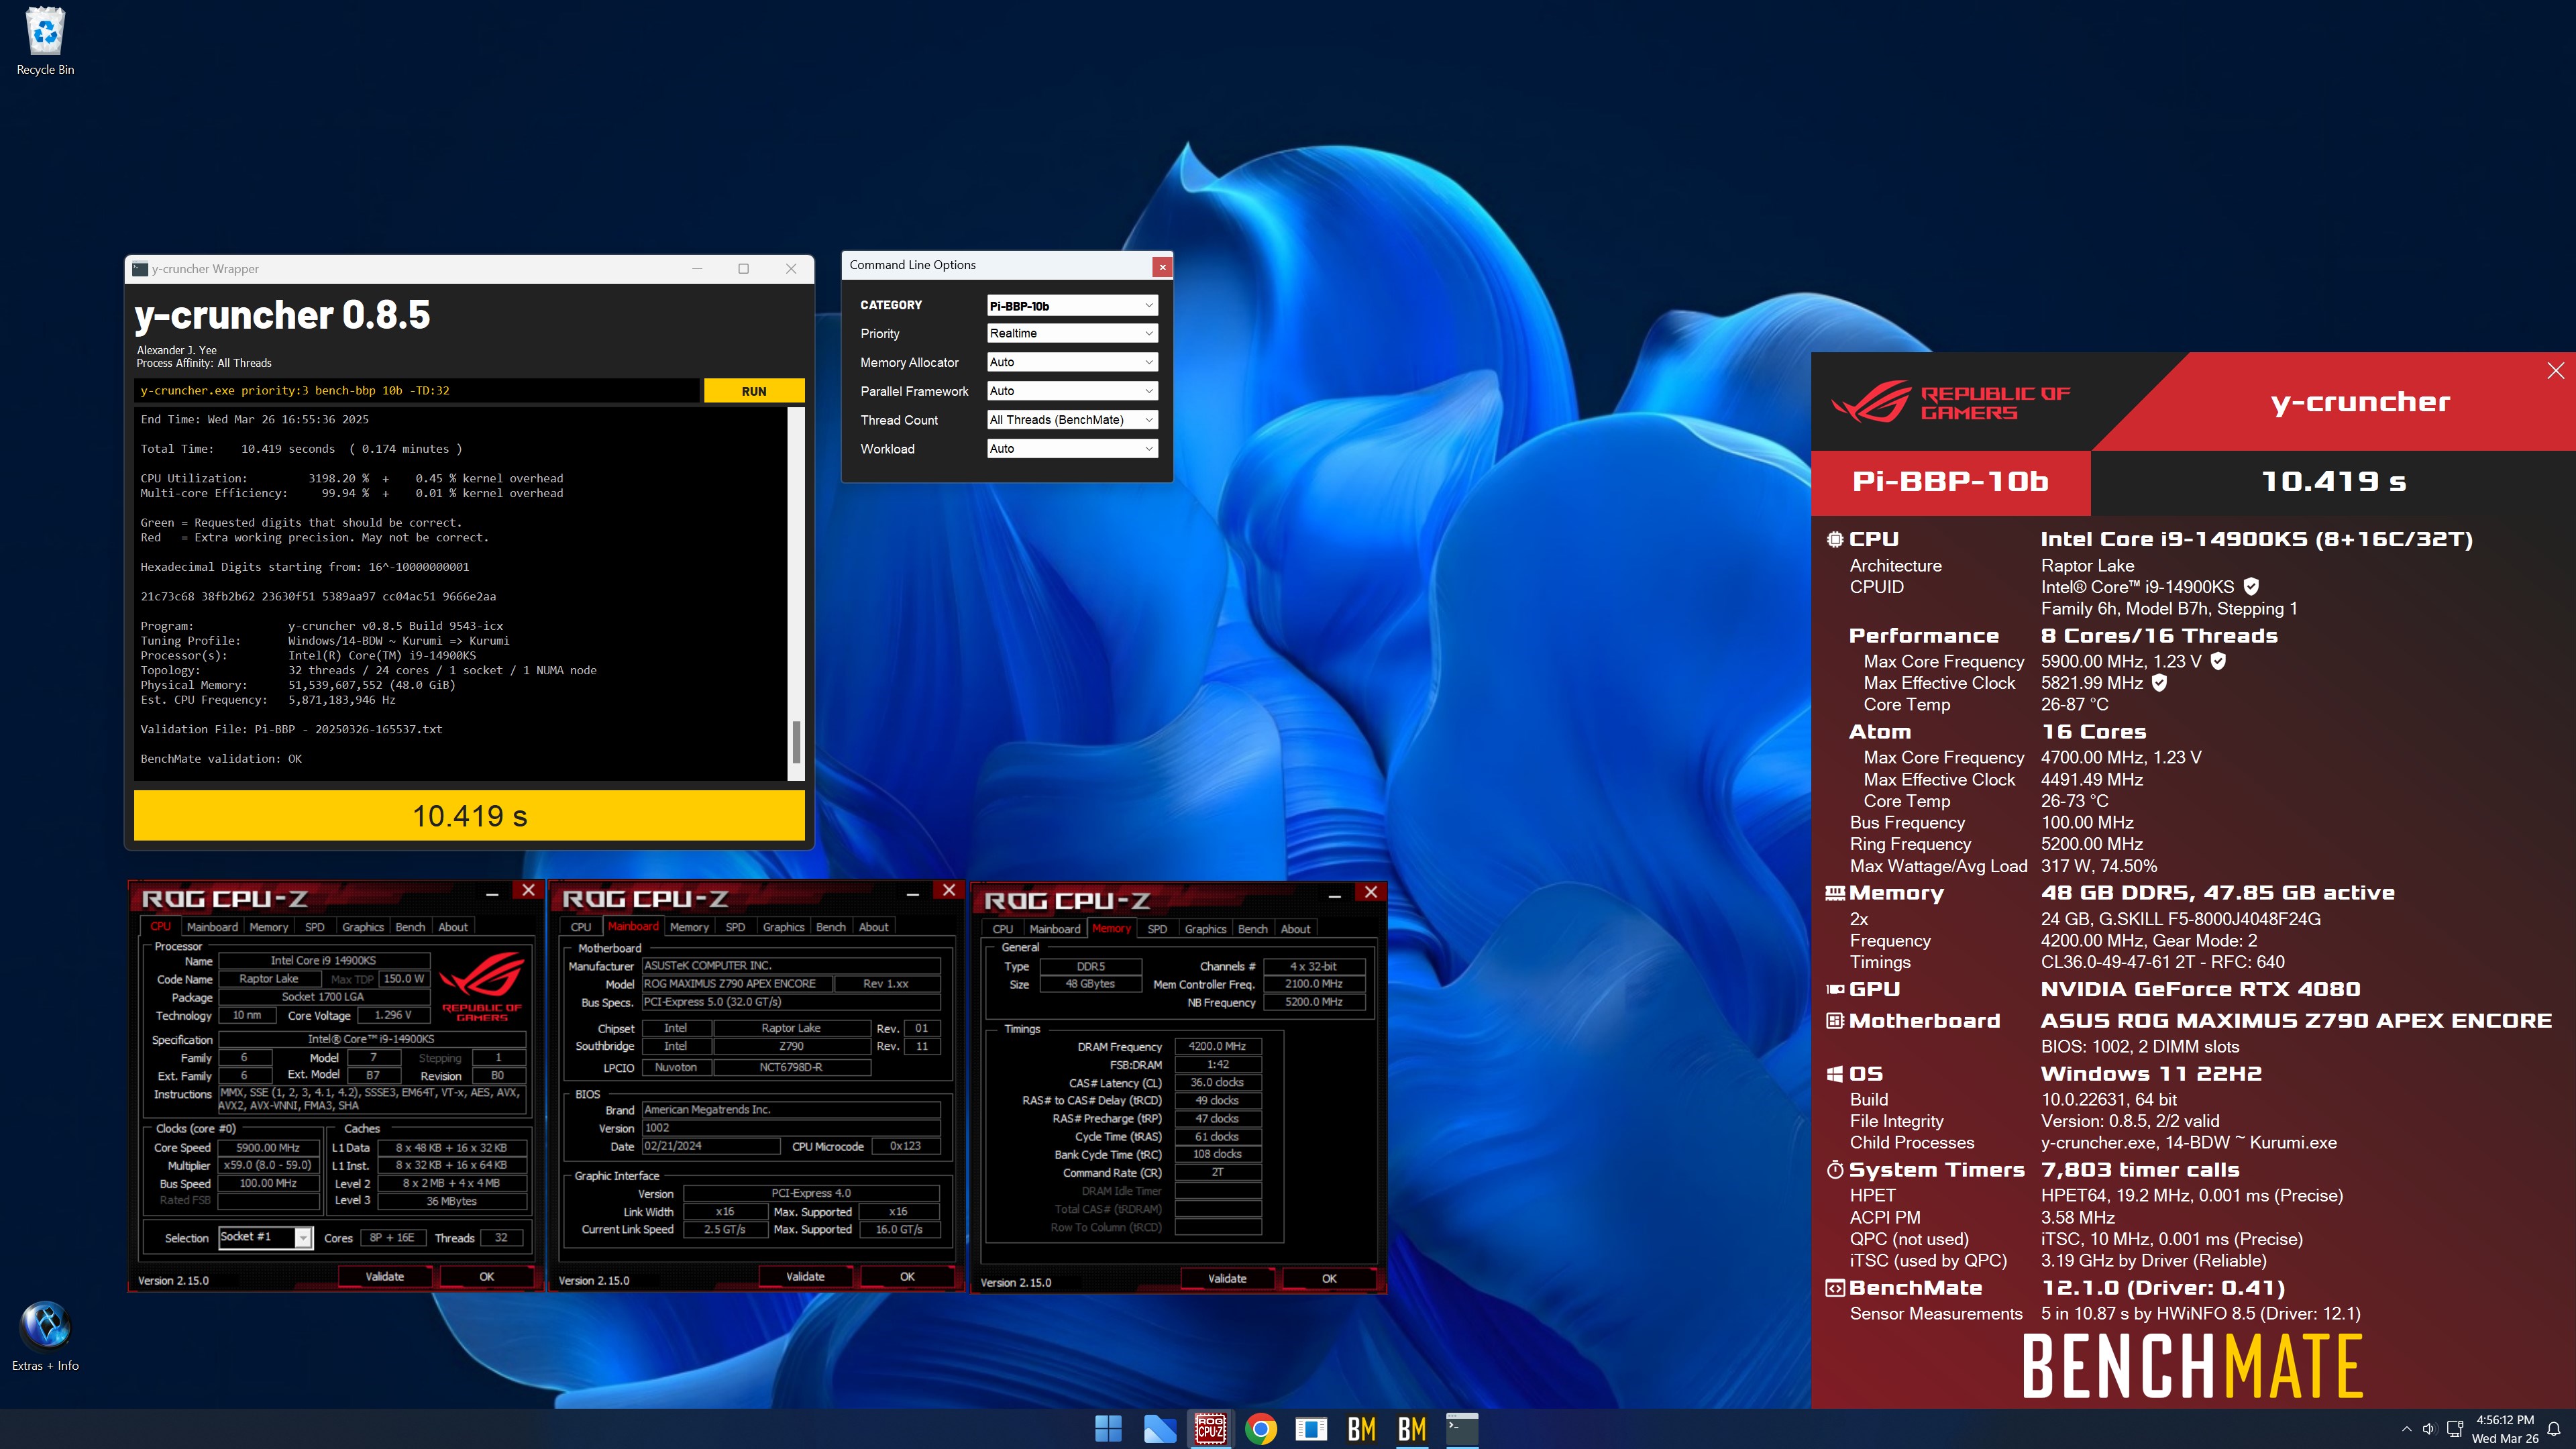This screenshot has width=2576, height=1449.
Task: Click the CPU chip icon in BenchMate panel
Action: click(x=1834, y=539)
